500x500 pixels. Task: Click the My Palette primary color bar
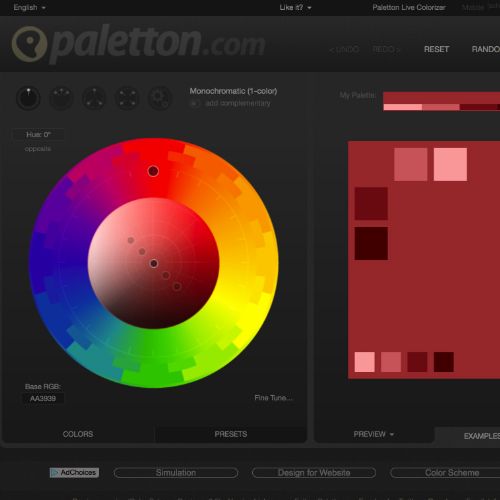442,98
